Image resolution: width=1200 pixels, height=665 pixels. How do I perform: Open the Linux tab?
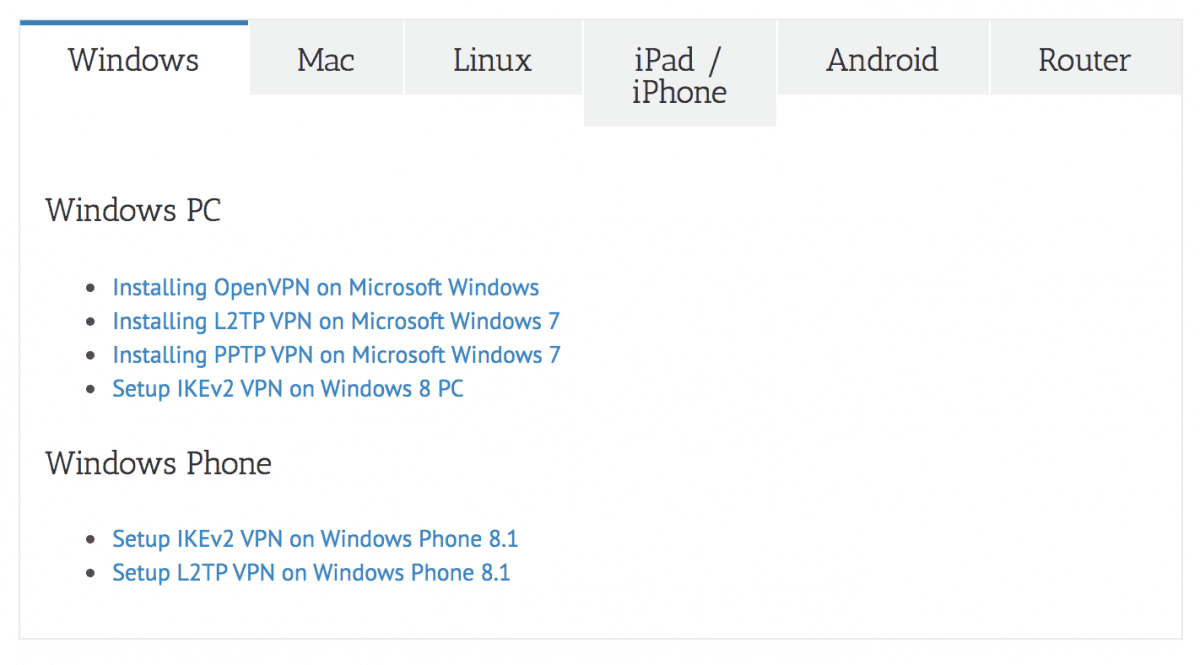pyautogui.click(x=493, y=60)
